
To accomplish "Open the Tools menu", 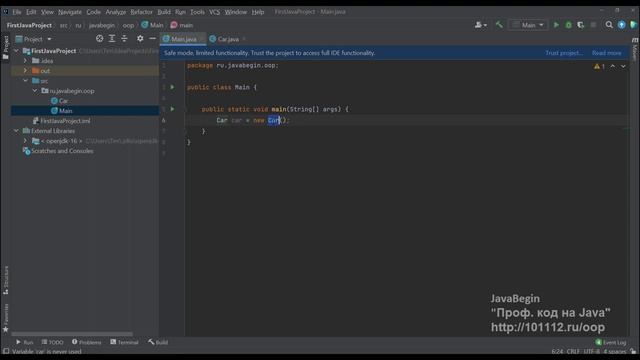I will 197,12.
